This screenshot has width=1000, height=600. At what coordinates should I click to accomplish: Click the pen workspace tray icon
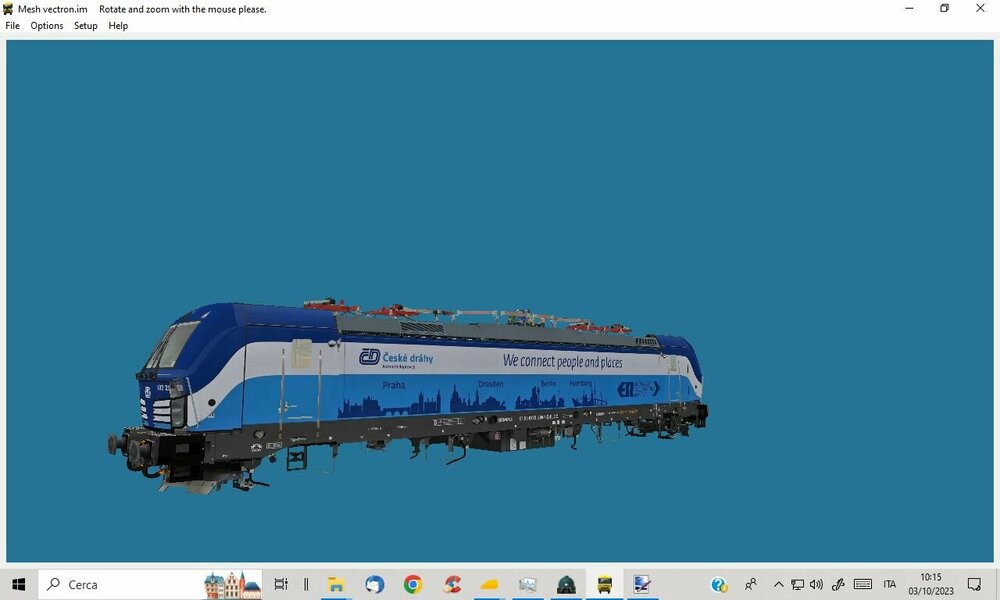(838, 584)
